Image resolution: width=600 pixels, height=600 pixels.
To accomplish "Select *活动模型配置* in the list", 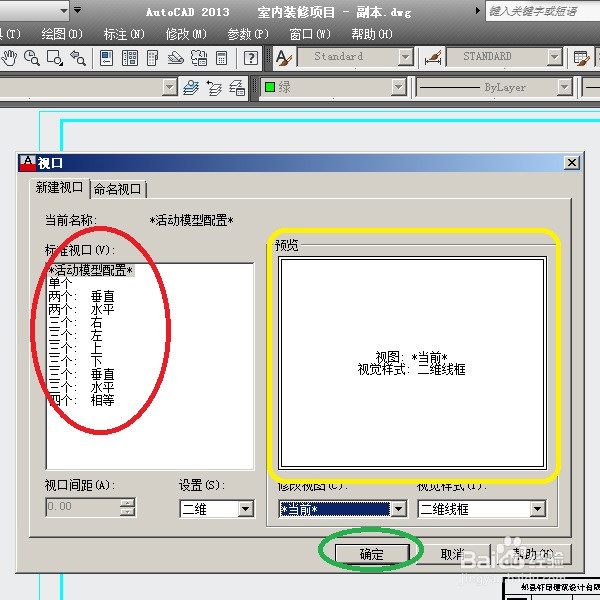I will pos(91,271).
